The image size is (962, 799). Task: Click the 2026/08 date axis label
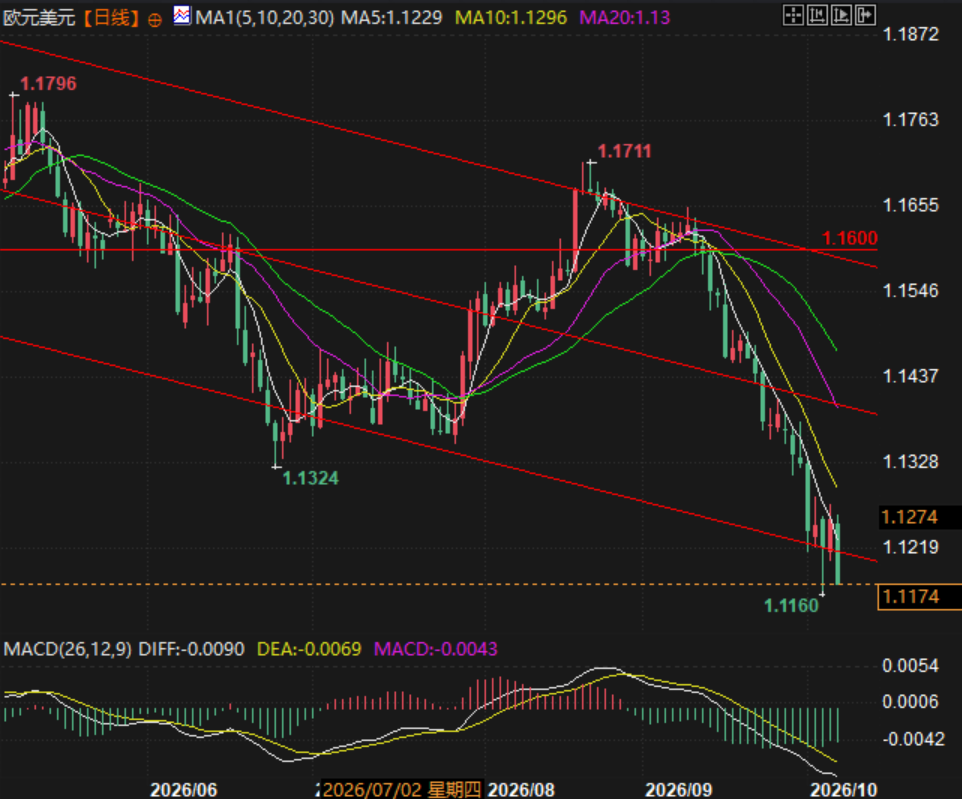(521, 789)
